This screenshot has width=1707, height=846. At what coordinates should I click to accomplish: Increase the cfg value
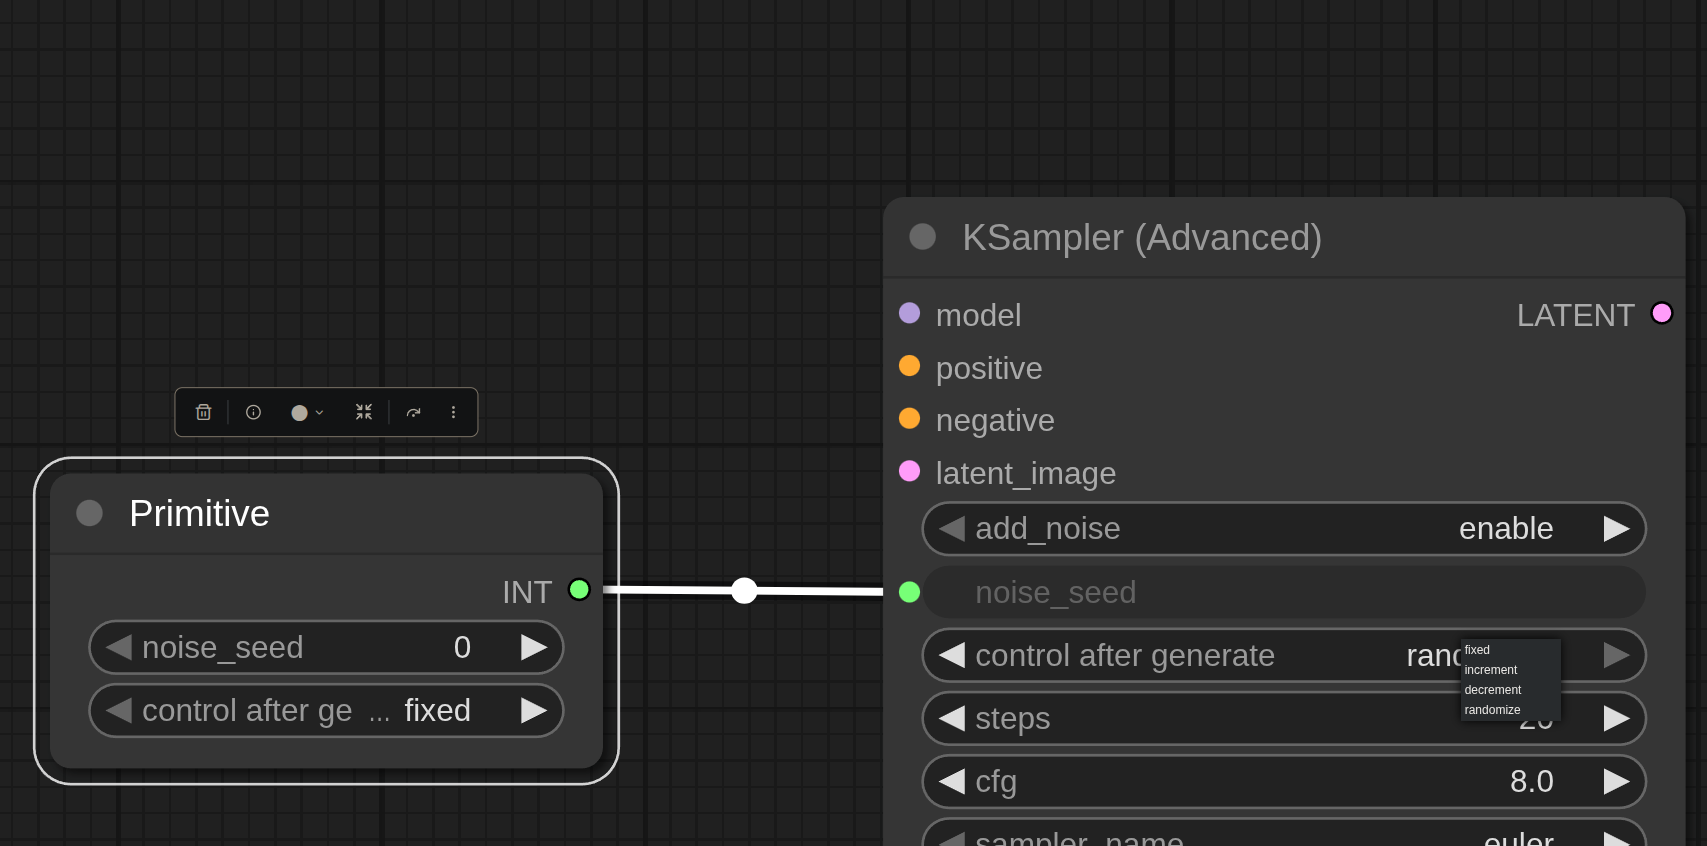(1616, 781)
